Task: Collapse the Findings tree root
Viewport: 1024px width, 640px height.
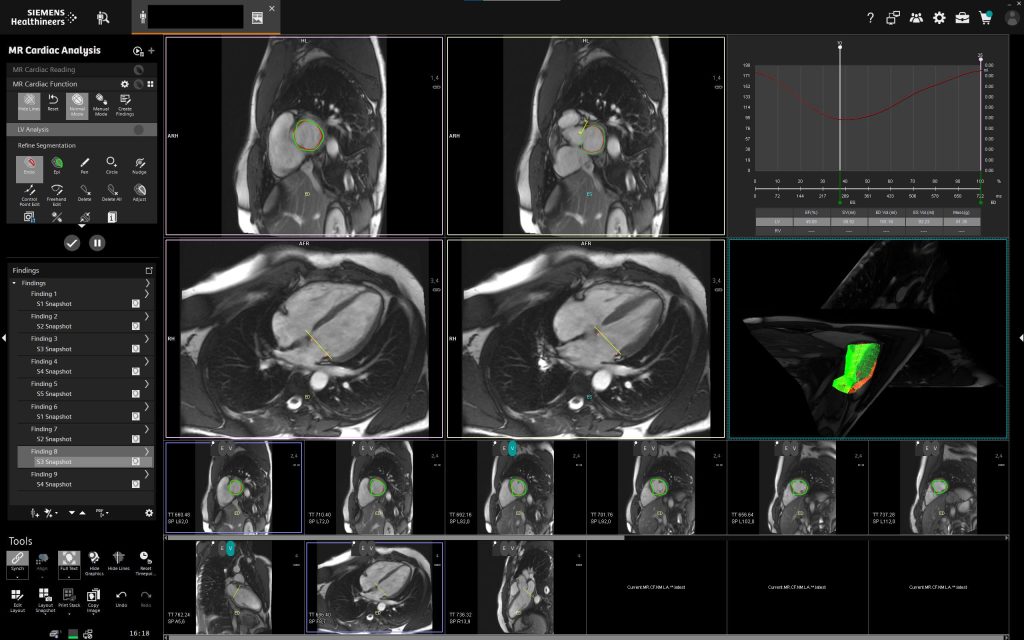Action: click(x=14, y=283)
